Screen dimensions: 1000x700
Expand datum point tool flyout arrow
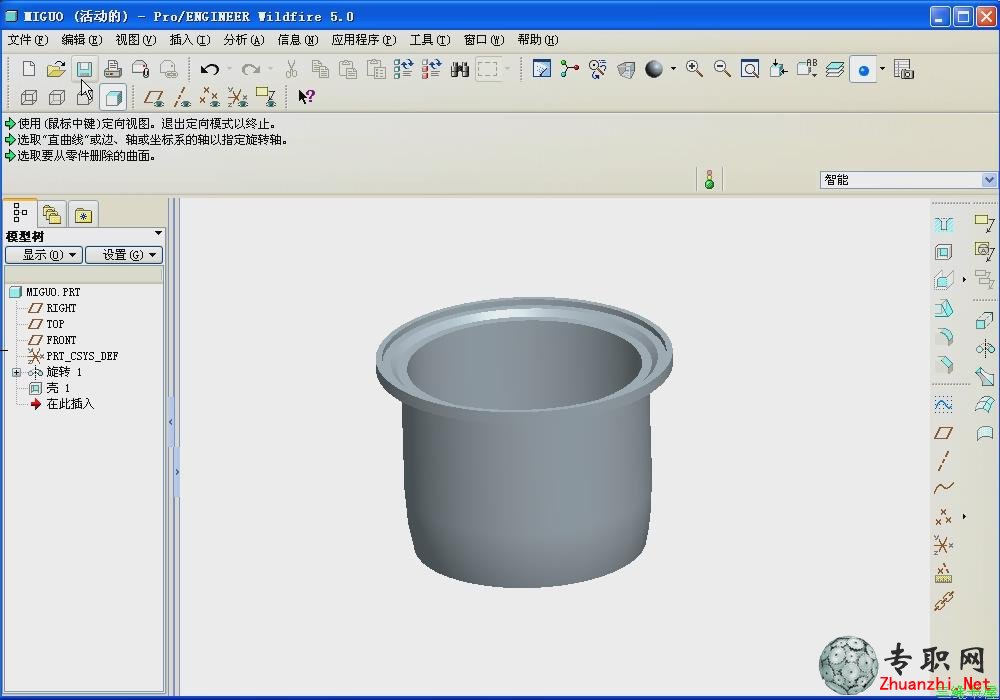pos(964,516)
